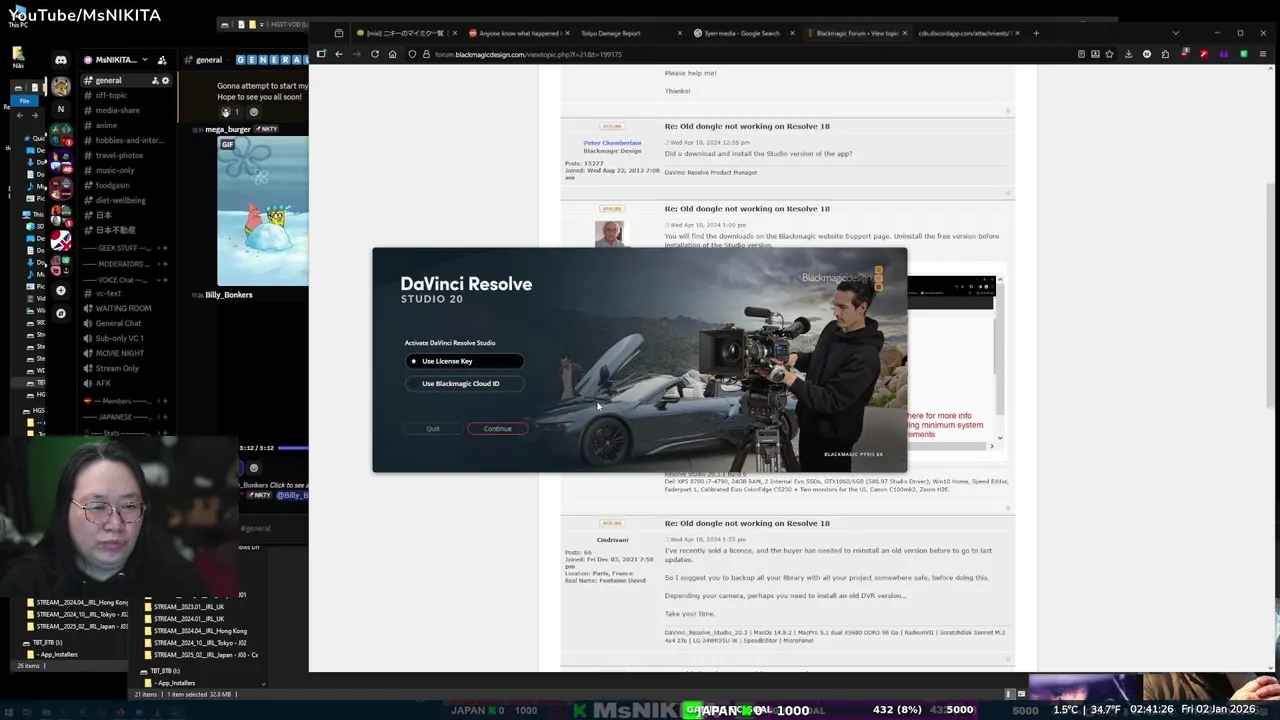1280x720 pixels.
Task: Open Peter Chamberlain's forum profile link
Action: 612,143
